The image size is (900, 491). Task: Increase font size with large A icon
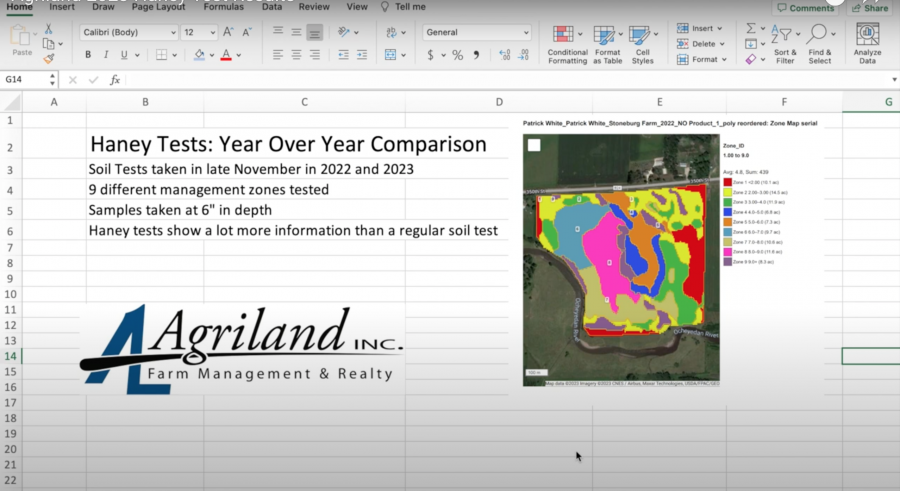pyautogui.click(x=228, y=32)
